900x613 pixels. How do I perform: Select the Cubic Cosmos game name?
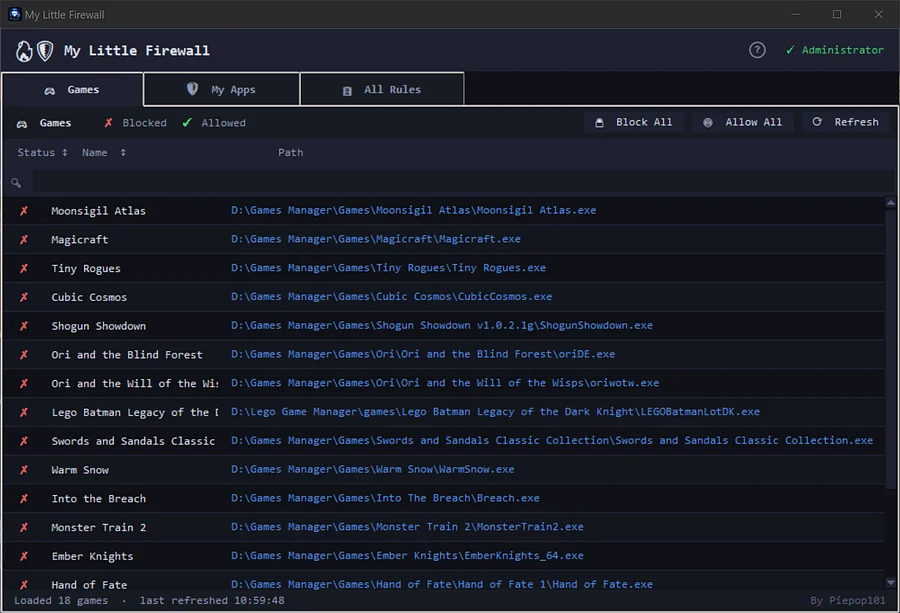[x=89, y=297]
